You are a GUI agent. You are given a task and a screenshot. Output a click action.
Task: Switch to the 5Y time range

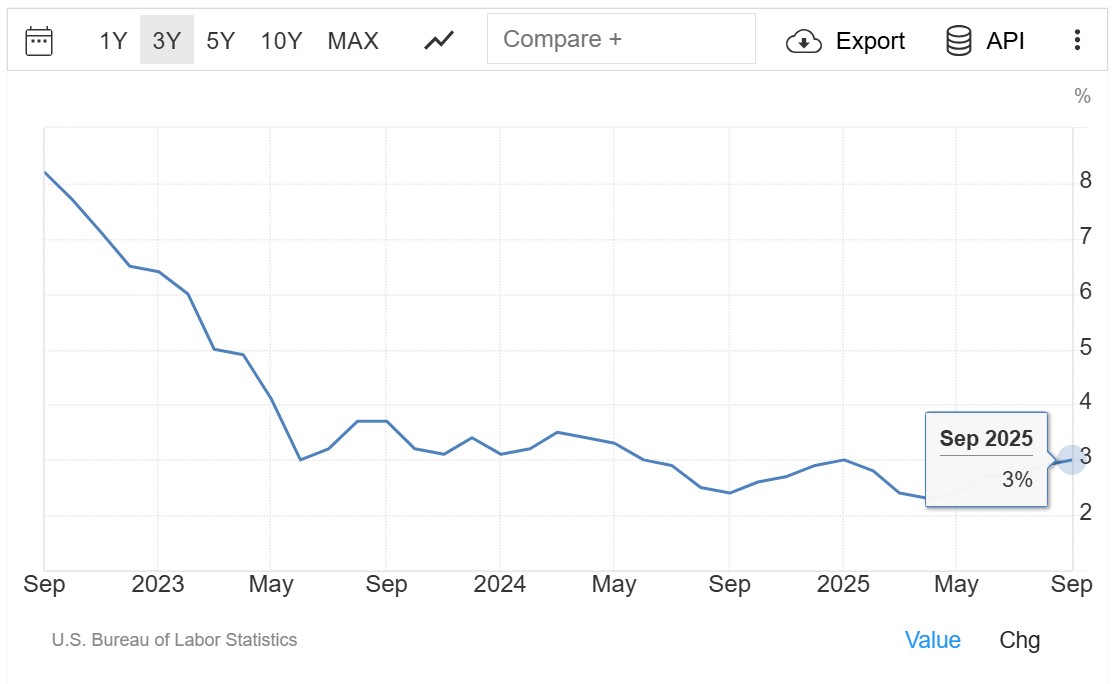pyautogui.click(x=220, y=41)
